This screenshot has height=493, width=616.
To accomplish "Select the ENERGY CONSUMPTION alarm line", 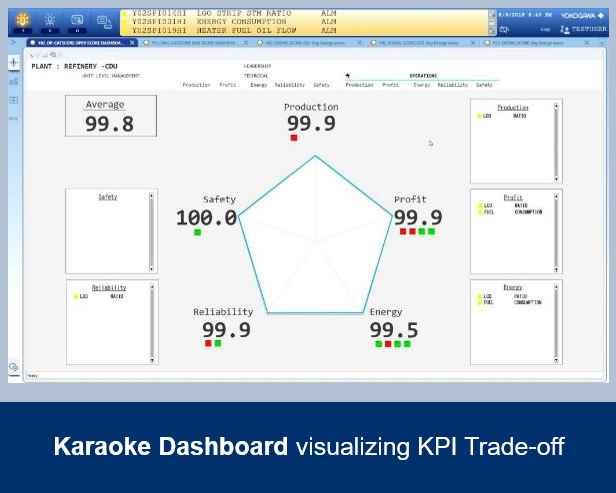I will point(234,22).
